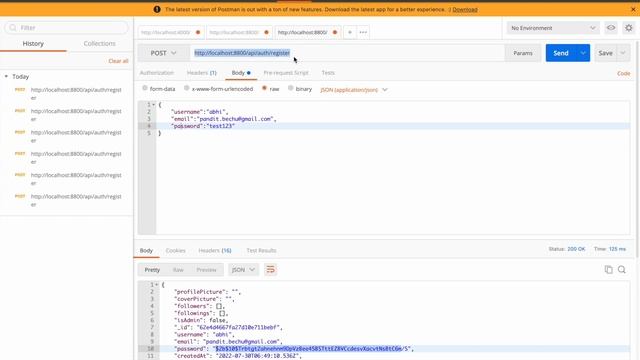
Task: Click the filter search magnifier icon
Action: (x=13, y=28)
